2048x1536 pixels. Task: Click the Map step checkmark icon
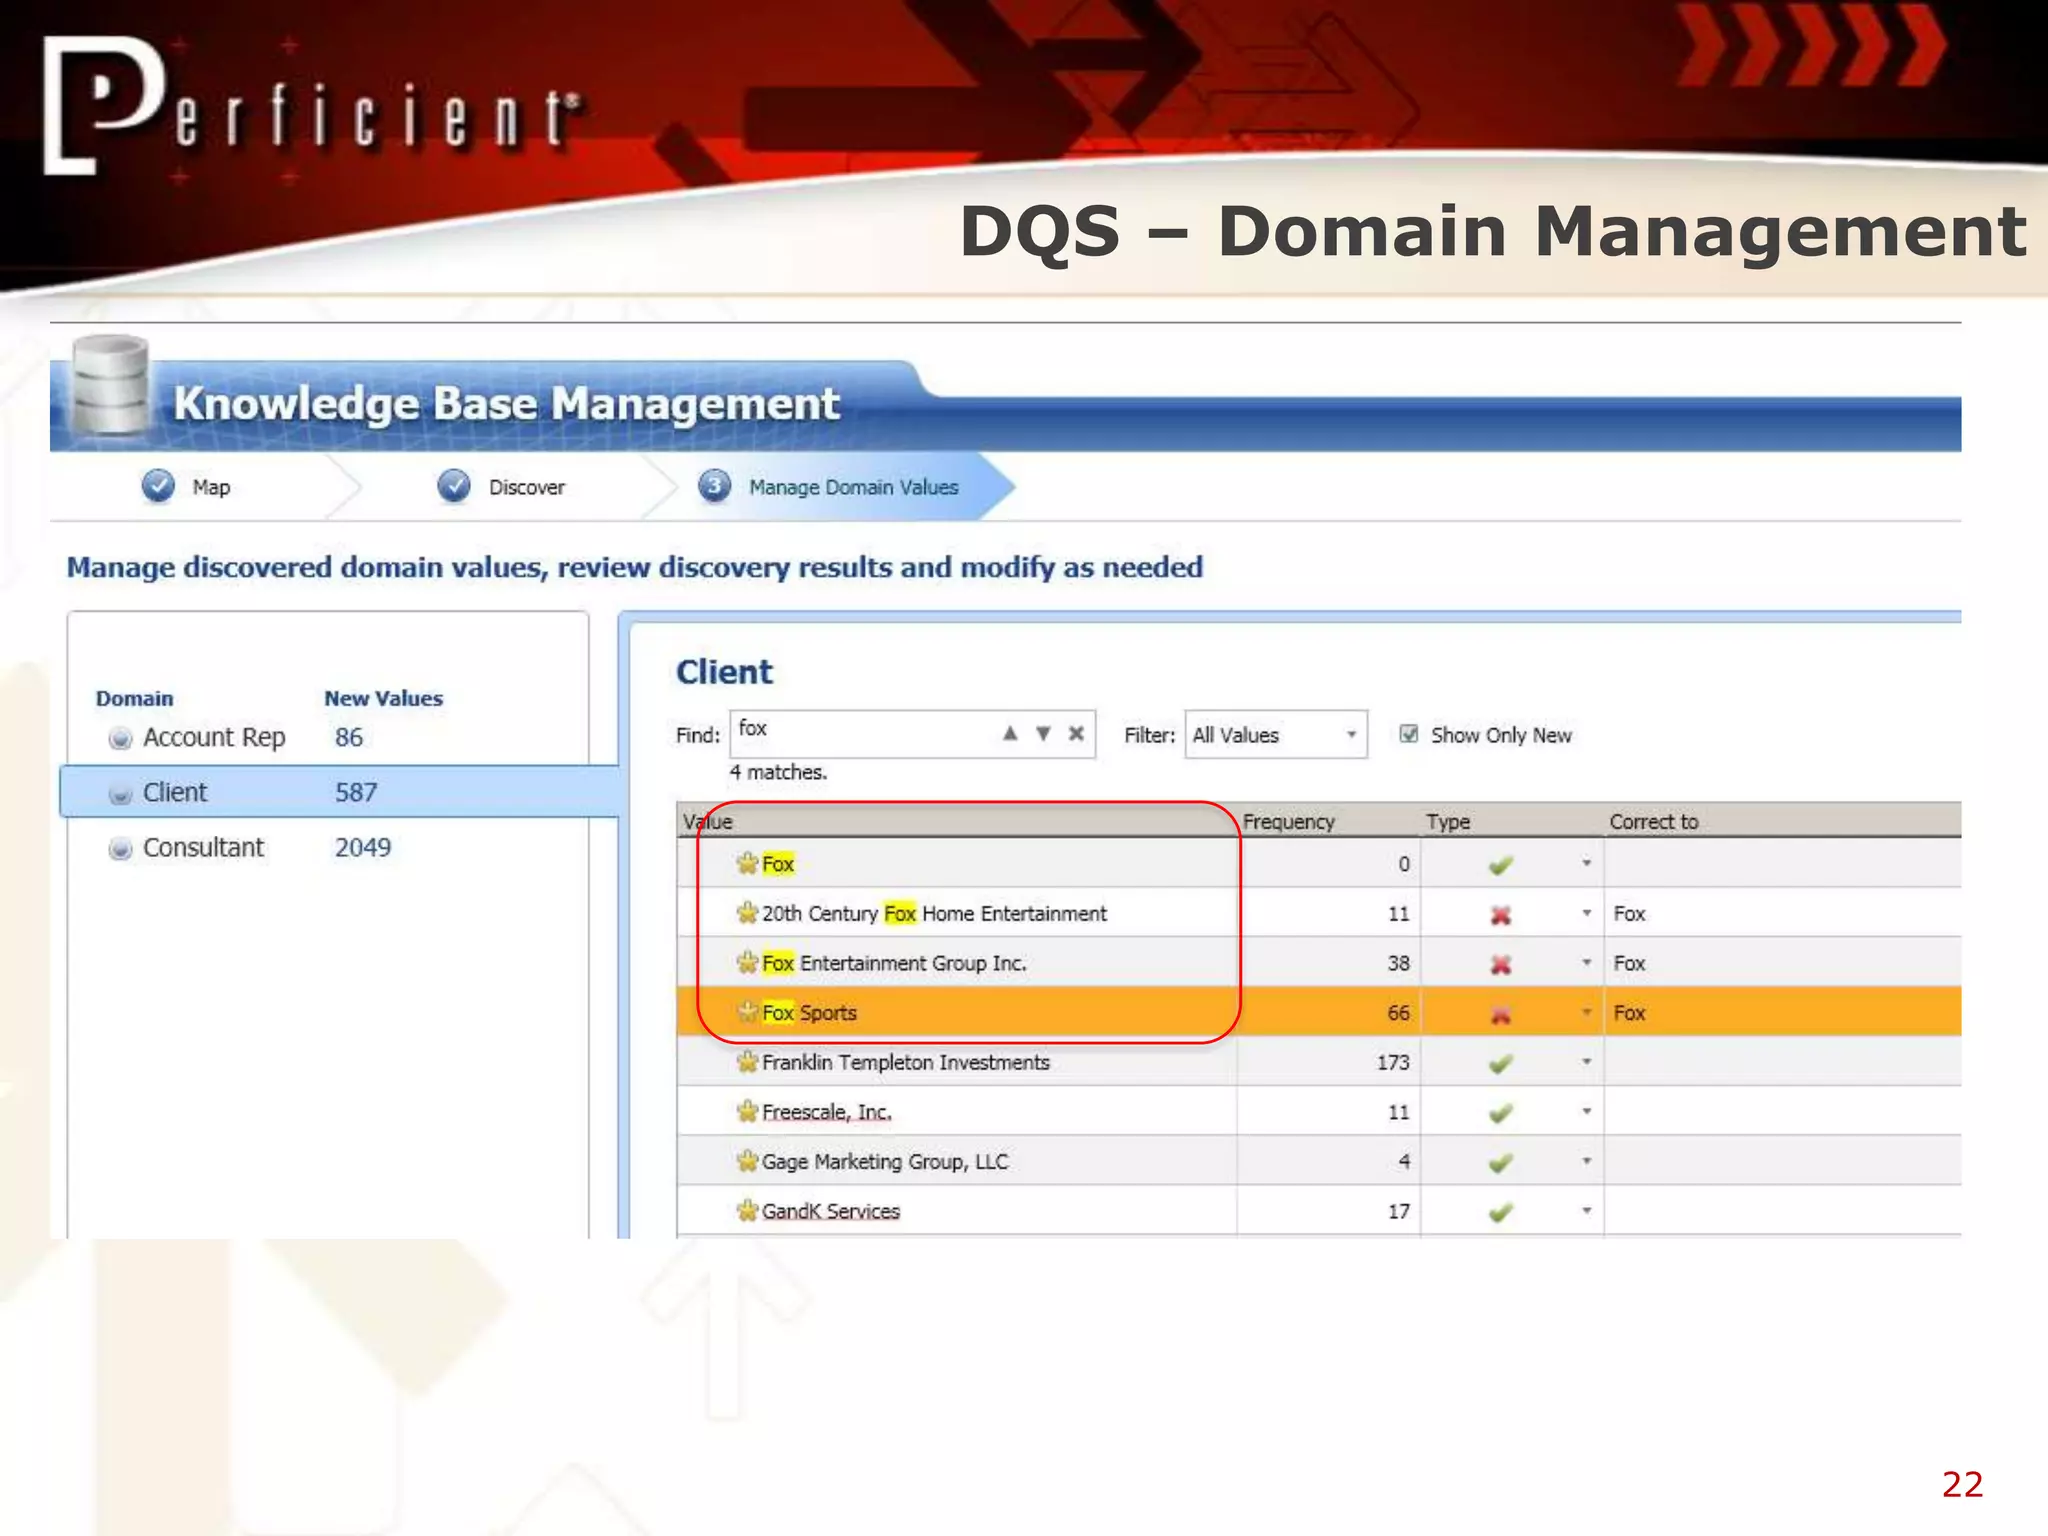[x=158, y=485]
